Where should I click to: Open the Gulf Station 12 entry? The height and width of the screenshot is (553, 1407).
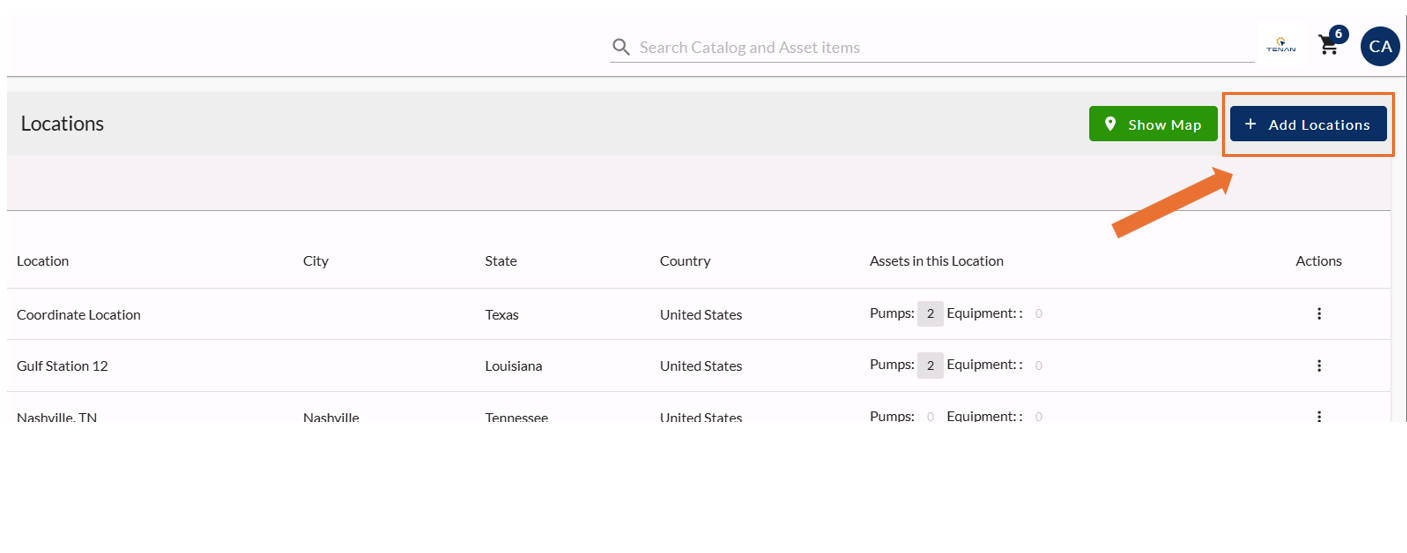click(62, 366)
